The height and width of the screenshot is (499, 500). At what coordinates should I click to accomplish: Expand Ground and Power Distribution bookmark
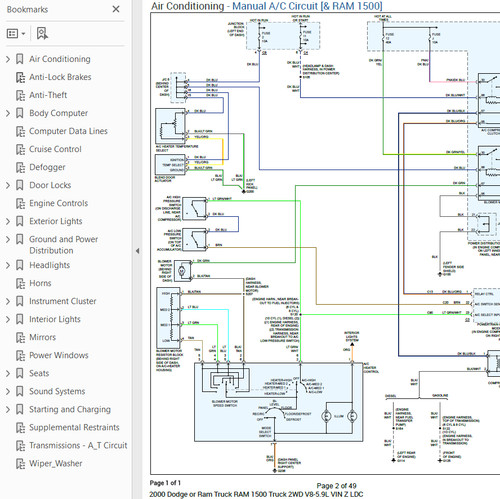click(x=8, y=239)
